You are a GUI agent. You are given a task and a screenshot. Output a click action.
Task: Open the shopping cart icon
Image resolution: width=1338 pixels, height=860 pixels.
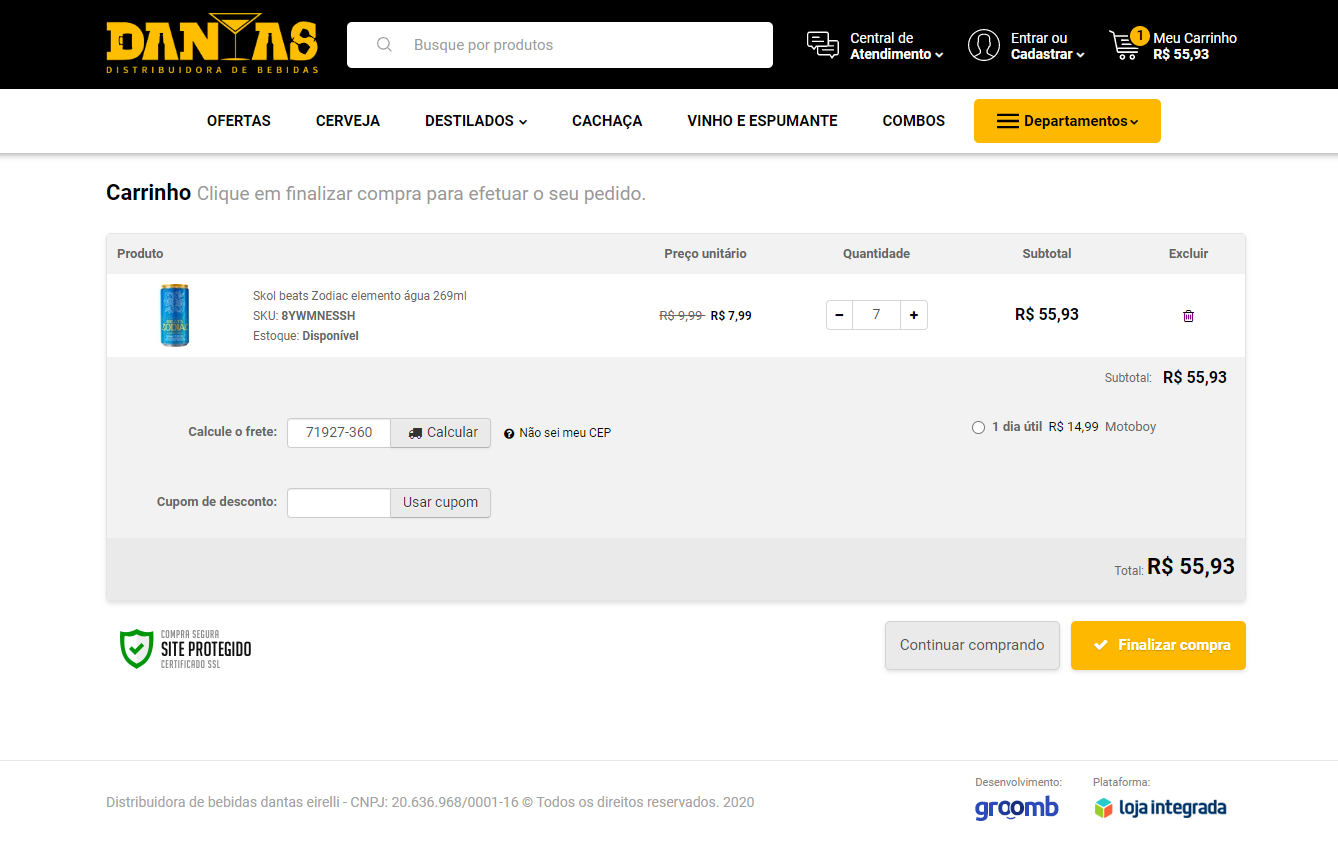click(1126, 45)
